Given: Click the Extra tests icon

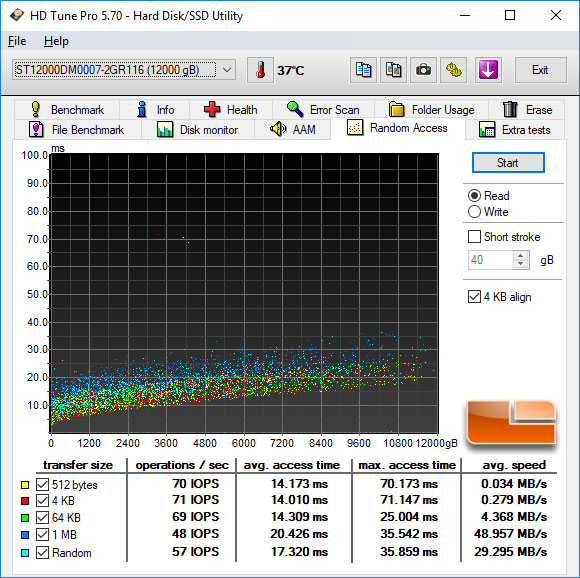Looking at the screenshot, I should [487, 130].
